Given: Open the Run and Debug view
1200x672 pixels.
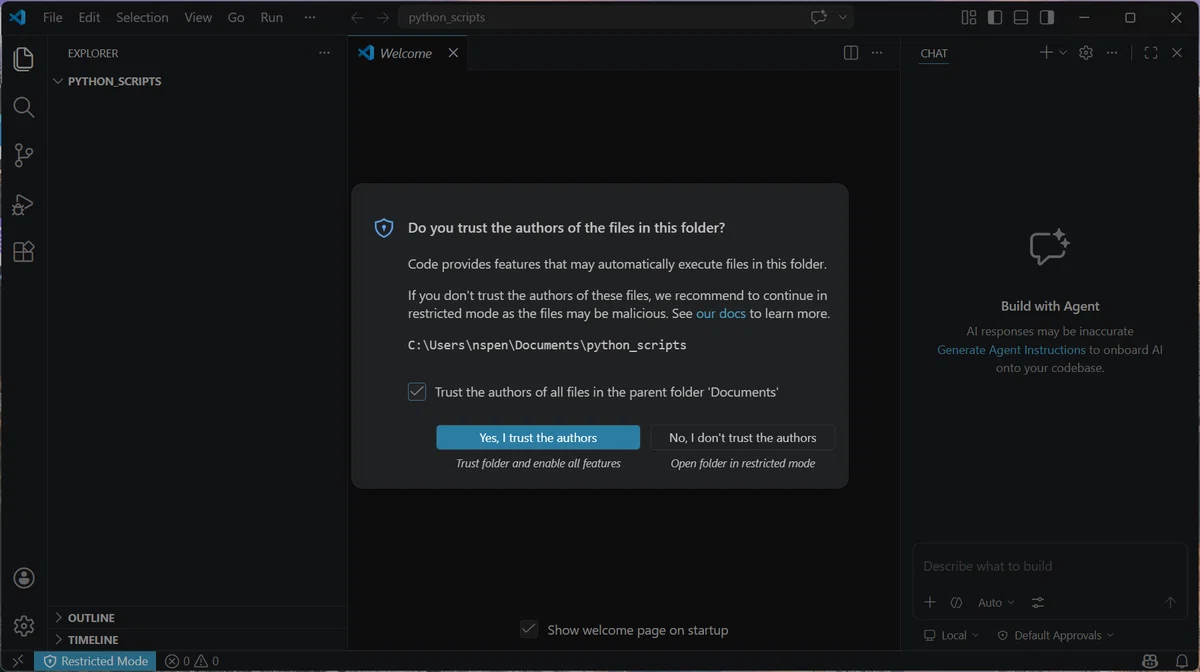Looking at the screenshot, I should pyautogui.click(x=24, y=204).
